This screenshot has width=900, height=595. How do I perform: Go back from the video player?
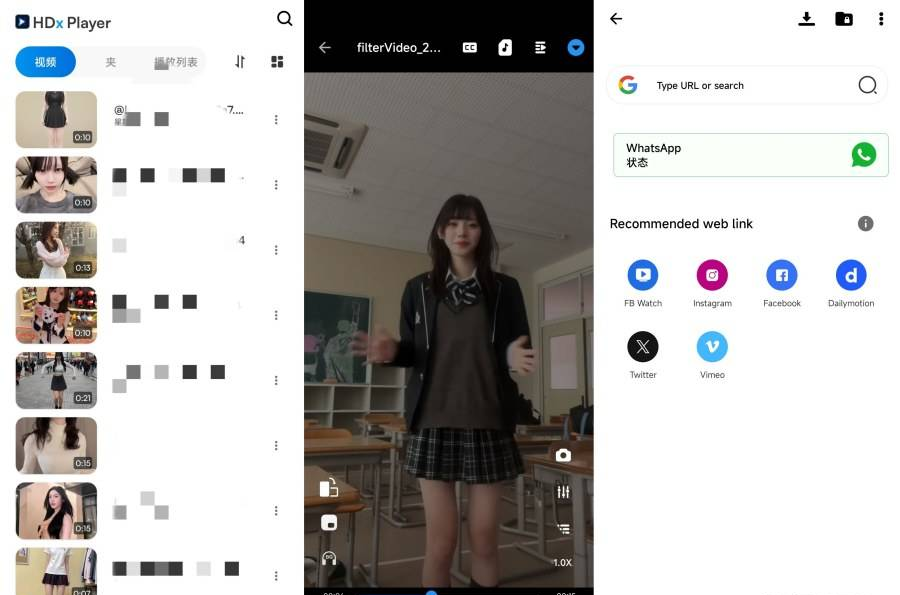point(324,47)
